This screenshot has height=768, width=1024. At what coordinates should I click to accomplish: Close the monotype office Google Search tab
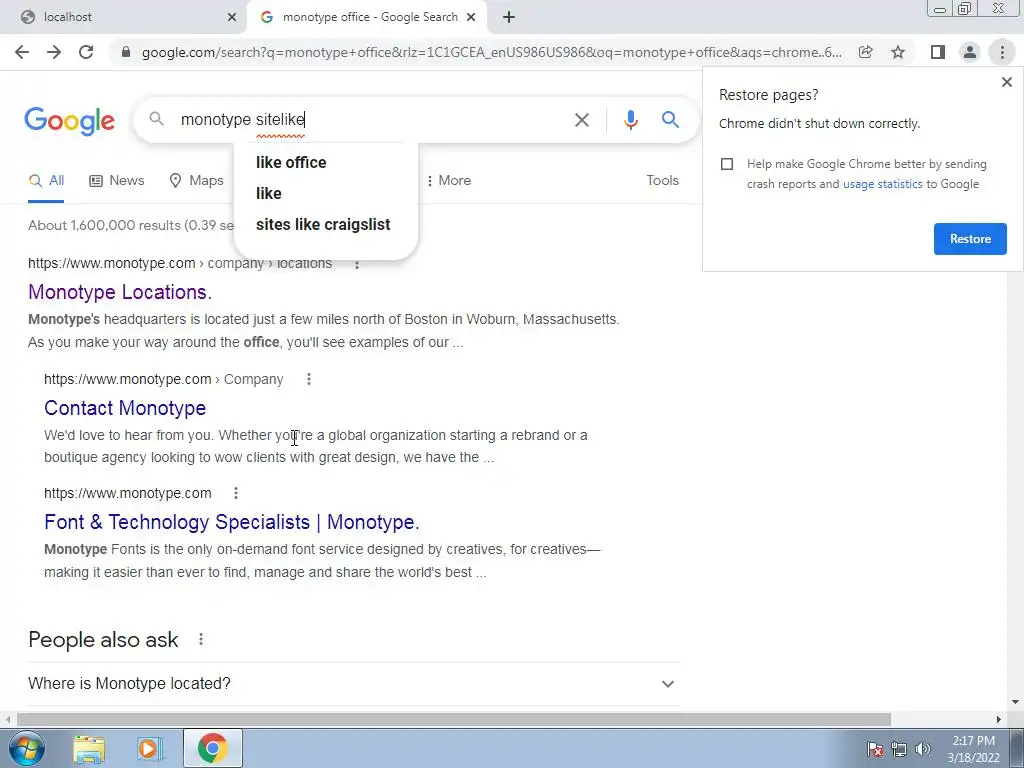471,17
